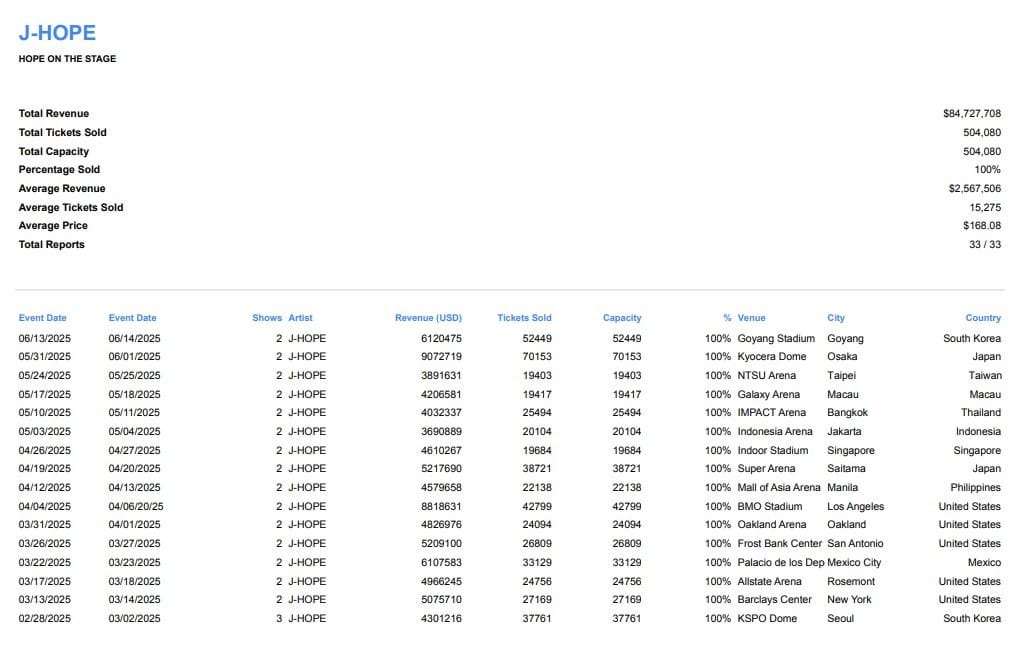Click the Taiwan country cell
The height and width of the screenshot is (660, 1033).
tap(985, 375)
